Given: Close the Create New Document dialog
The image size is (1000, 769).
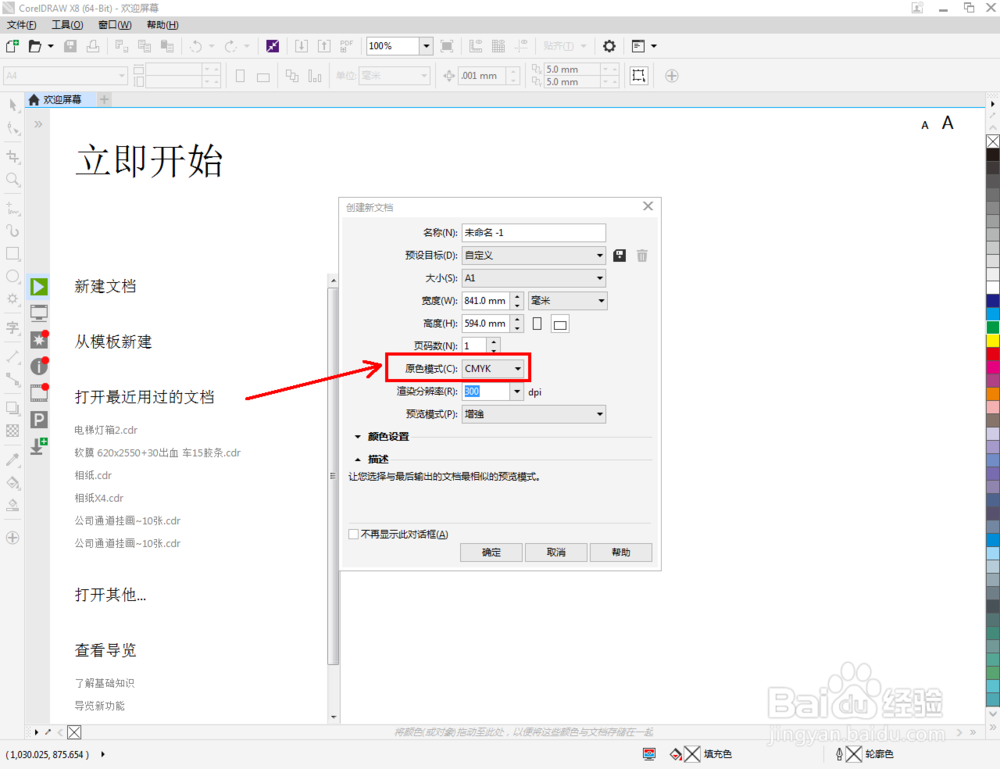Looking at the screenshot, I should point(648,206).
